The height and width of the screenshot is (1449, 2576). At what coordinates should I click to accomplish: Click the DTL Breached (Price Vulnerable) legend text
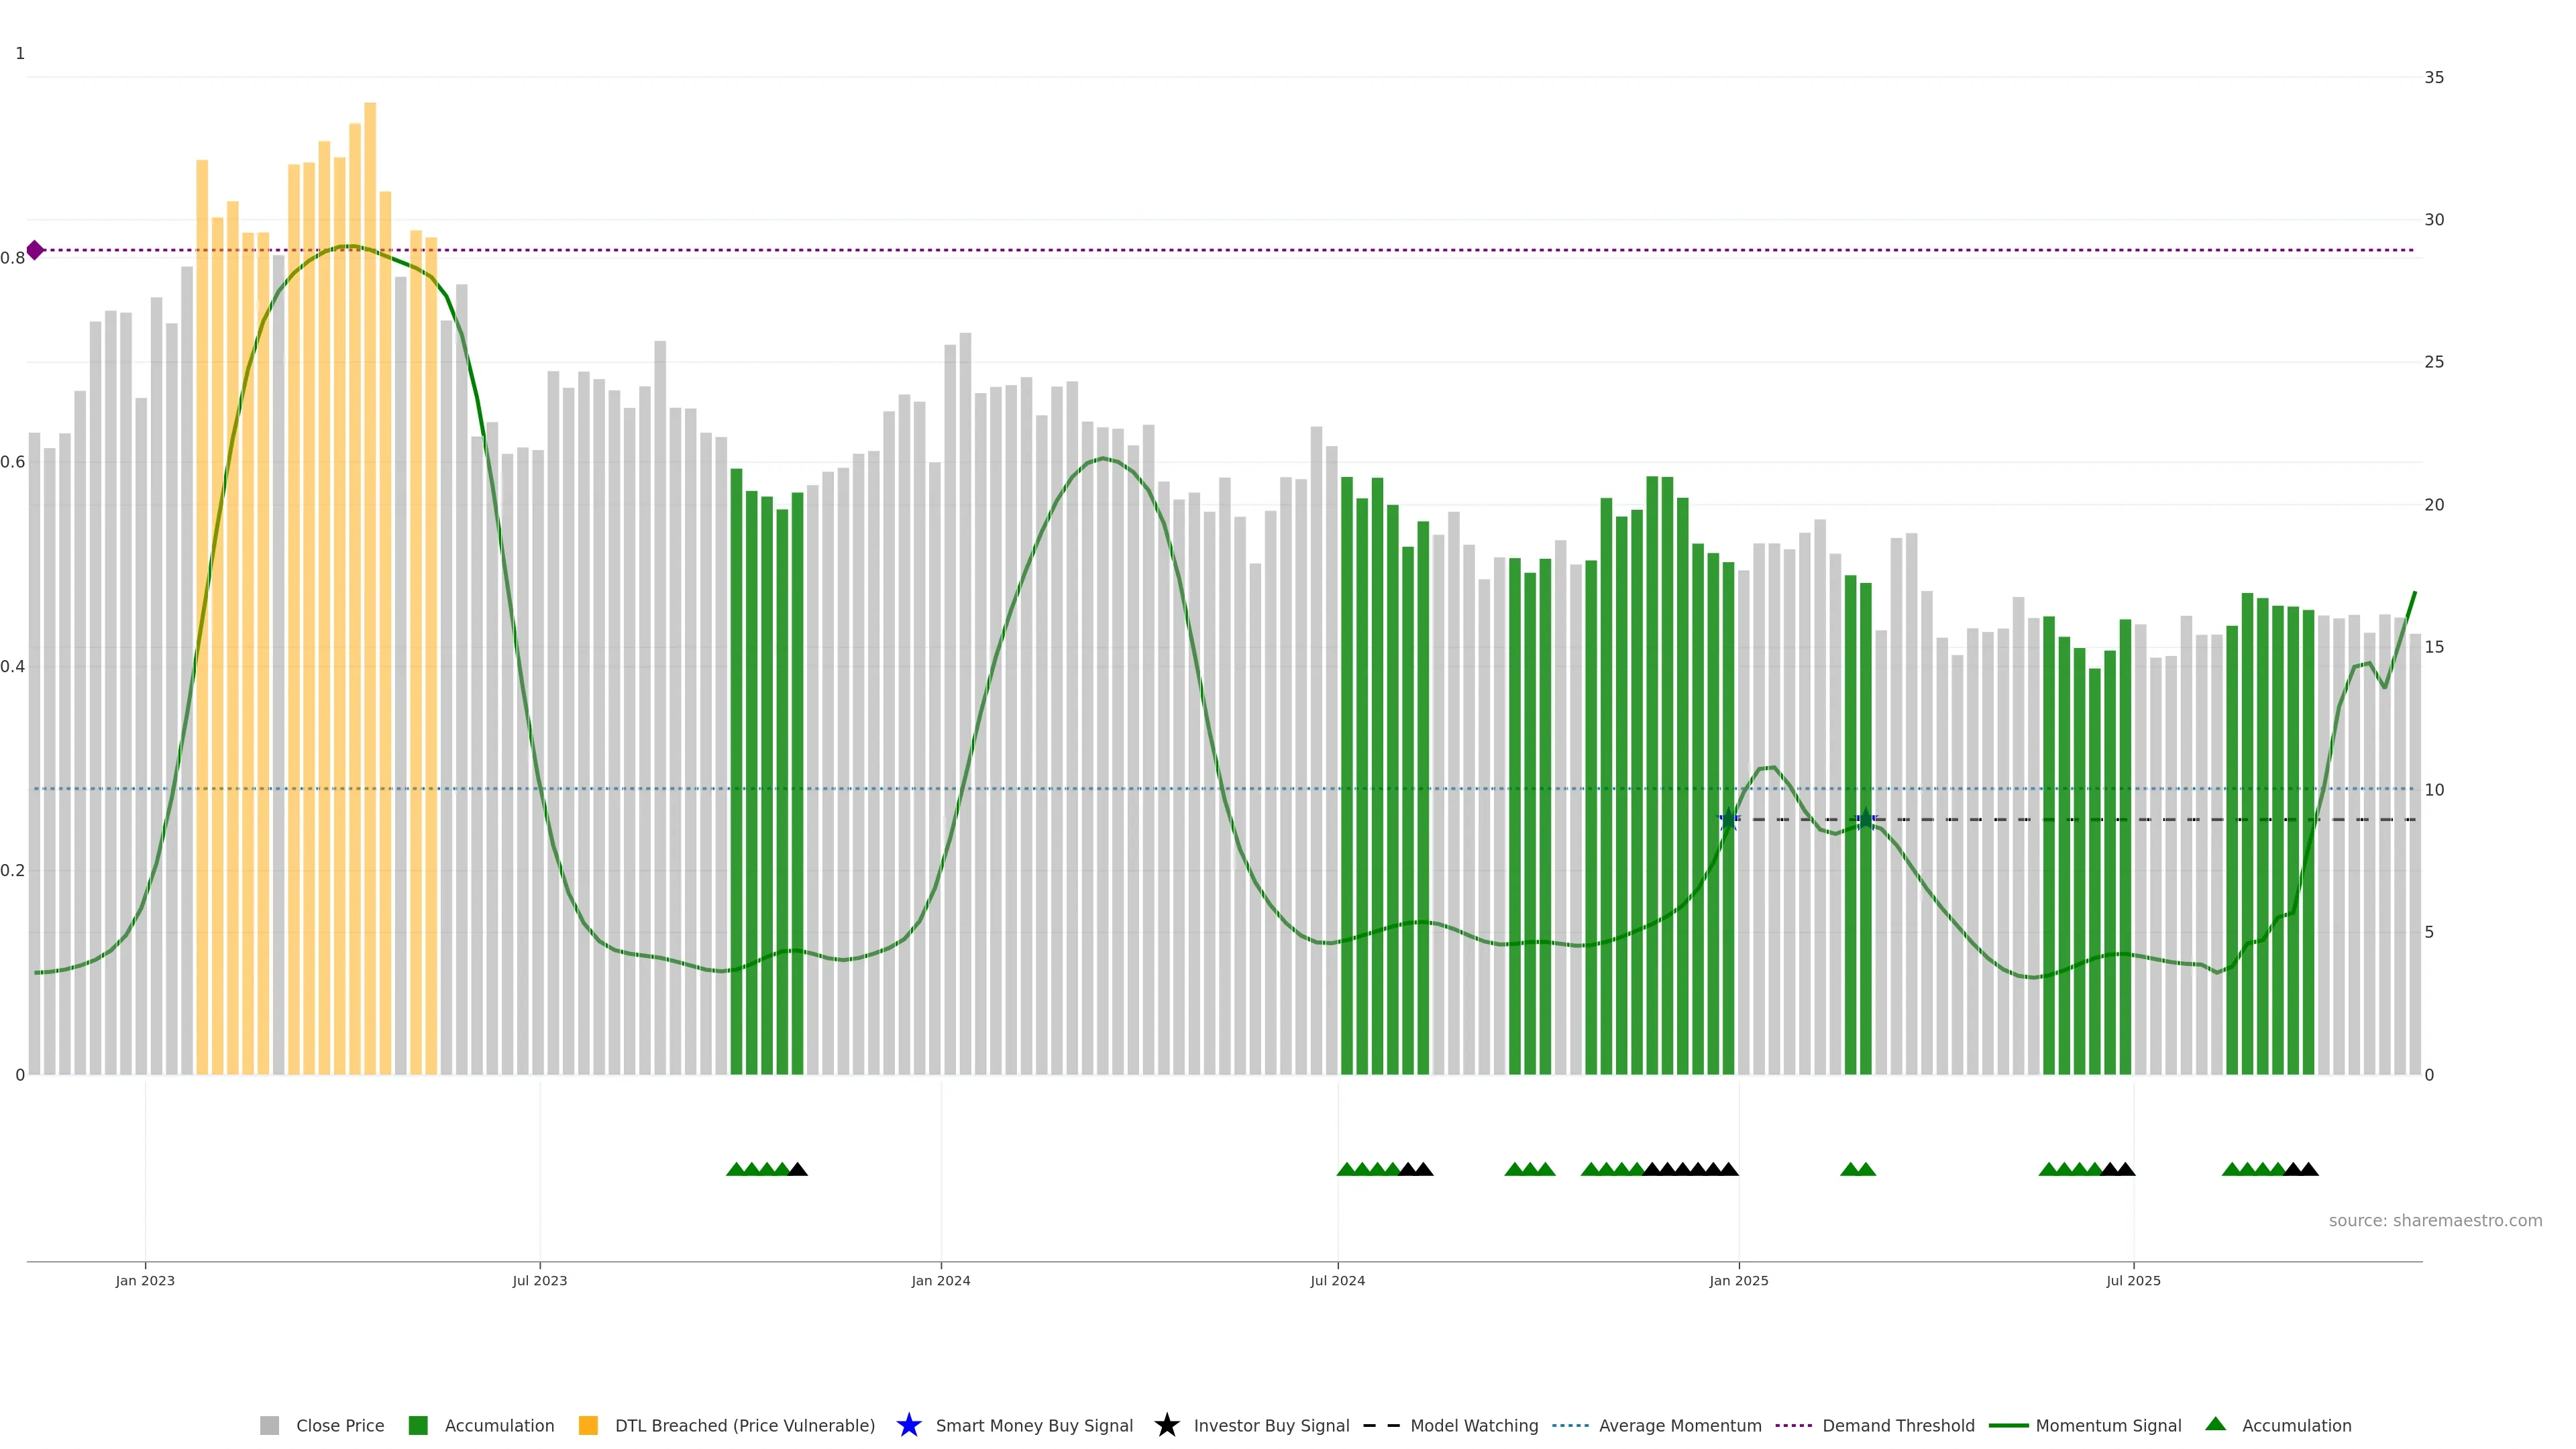point(744,1425)
